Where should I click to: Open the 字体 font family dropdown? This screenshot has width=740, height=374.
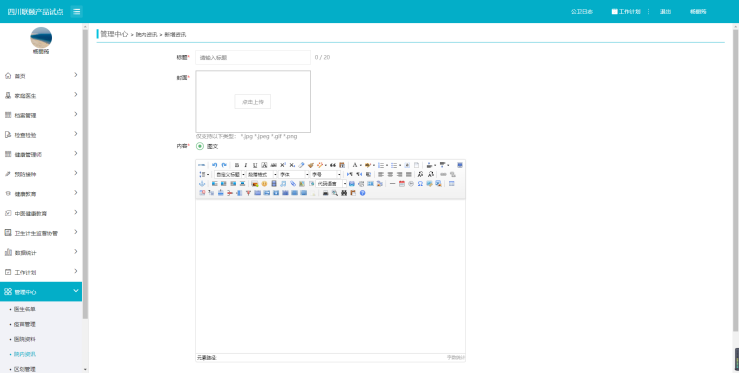(x=294, y=175)
